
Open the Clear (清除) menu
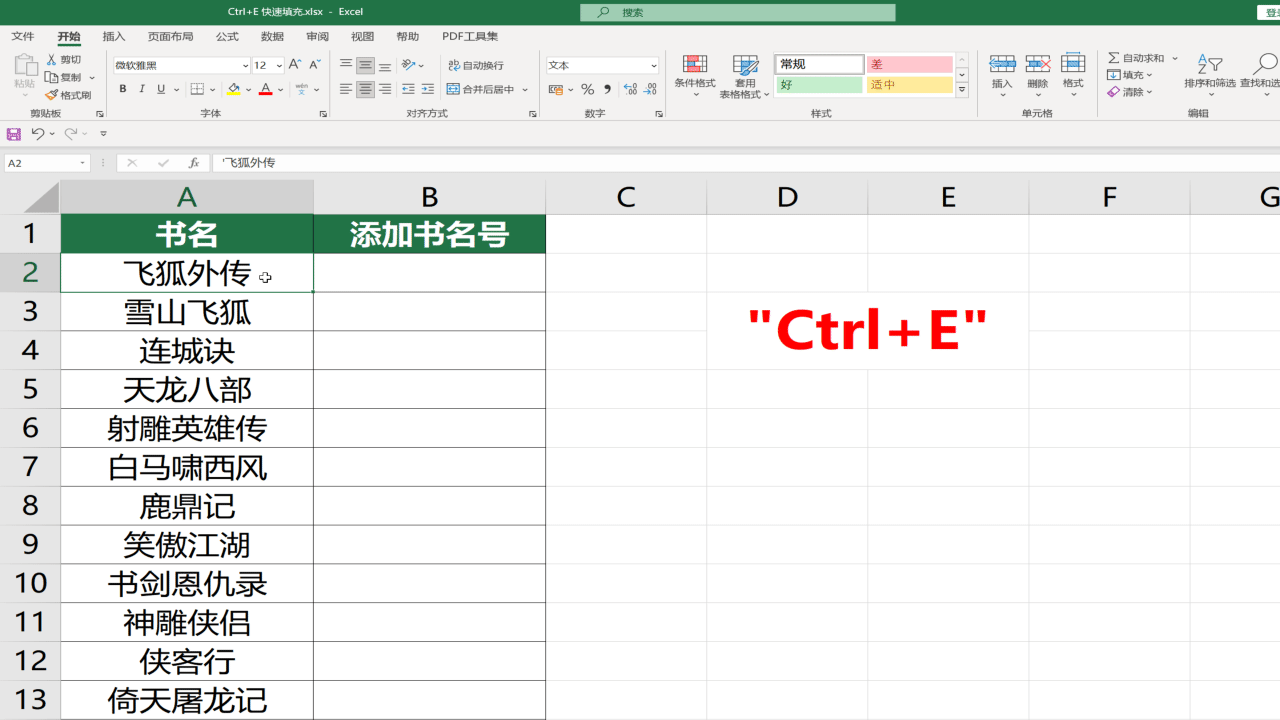1130,92
